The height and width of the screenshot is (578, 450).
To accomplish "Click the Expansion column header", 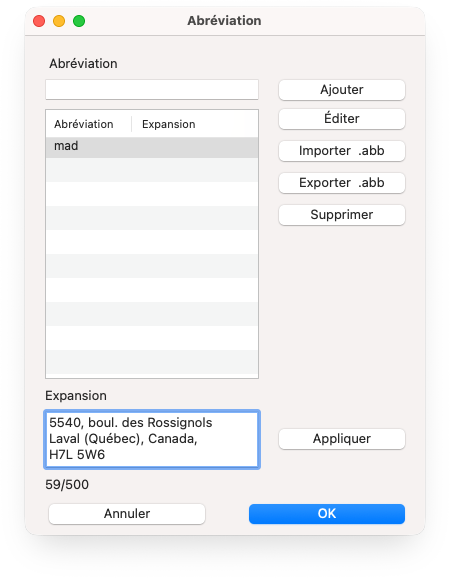I will pos(169,124).
